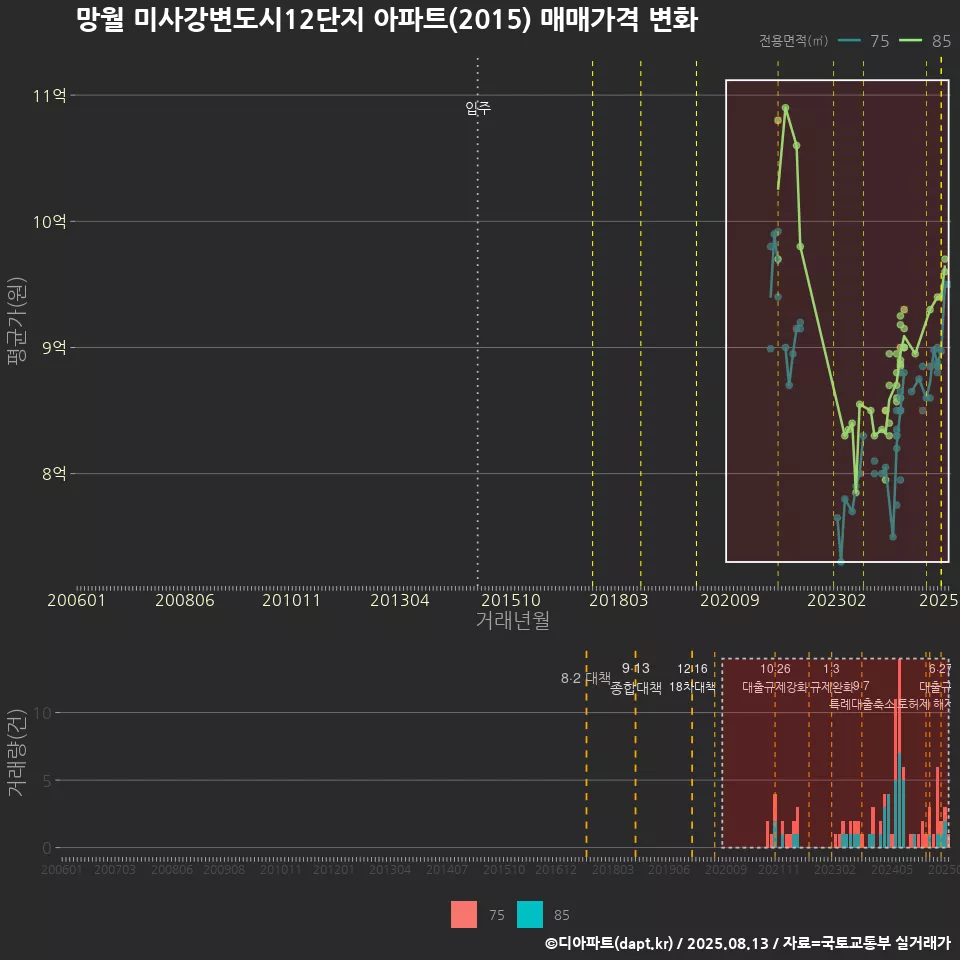Click the 75 line sample in the top legend

tap(849, 41)
